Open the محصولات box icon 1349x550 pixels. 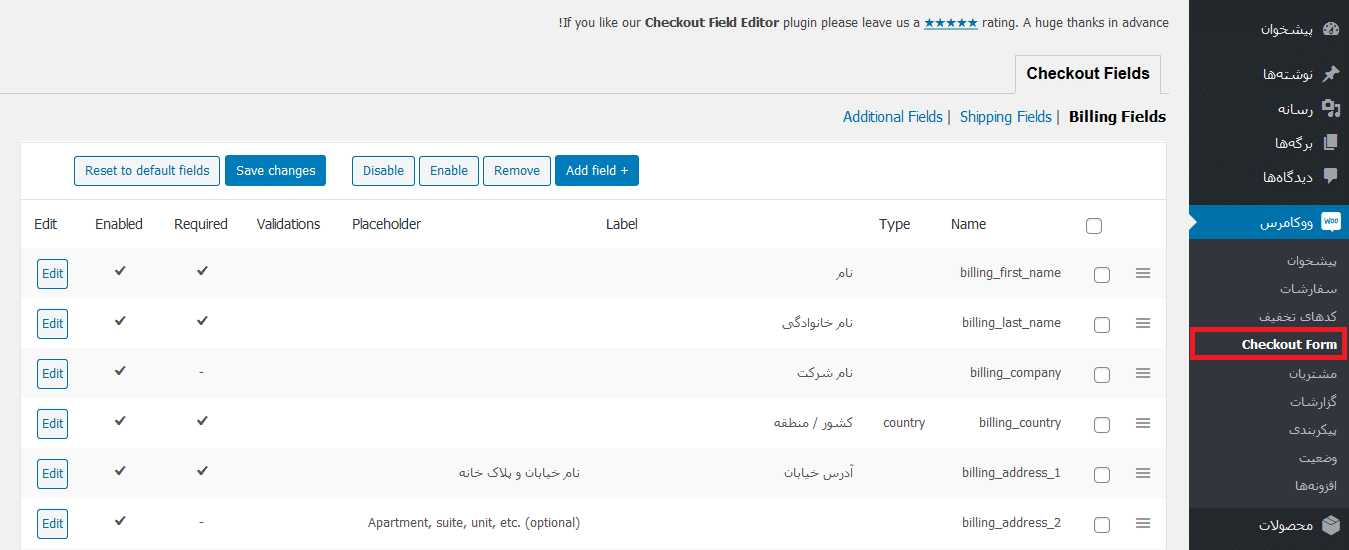coord(1330,525)
